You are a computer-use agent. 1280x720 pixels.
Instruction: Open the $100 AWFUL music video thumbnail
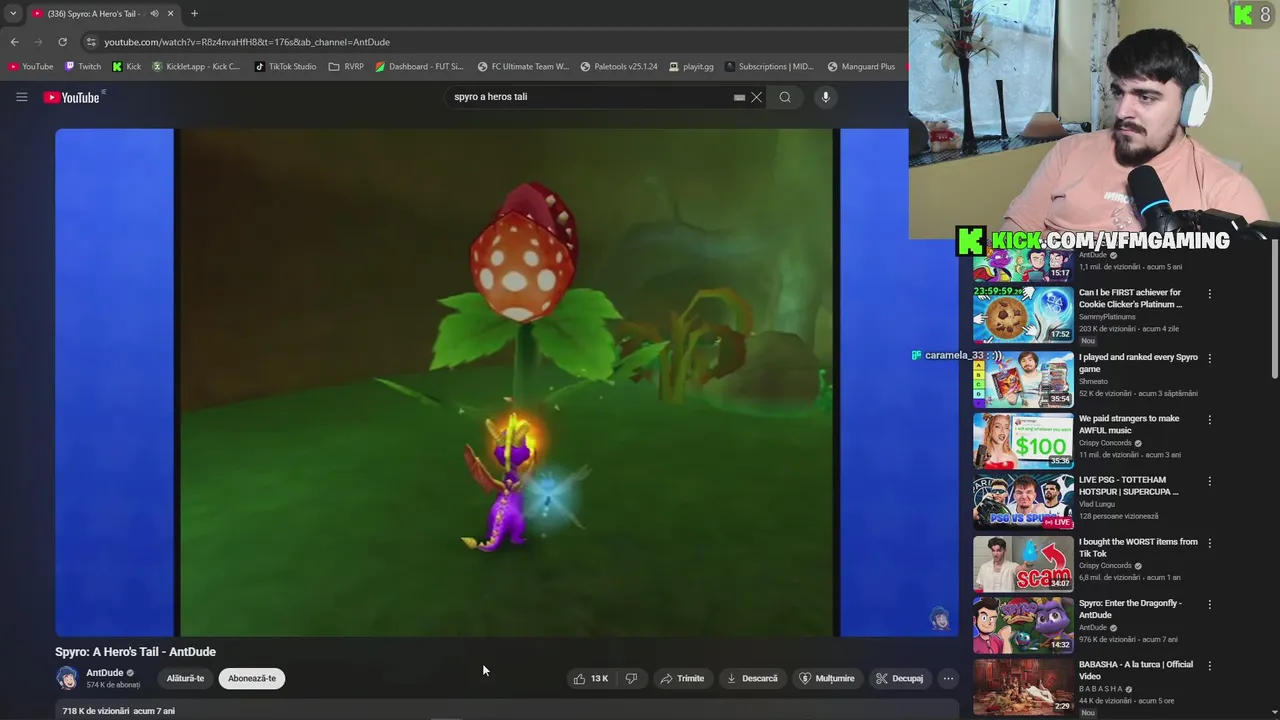point(1023,440)
